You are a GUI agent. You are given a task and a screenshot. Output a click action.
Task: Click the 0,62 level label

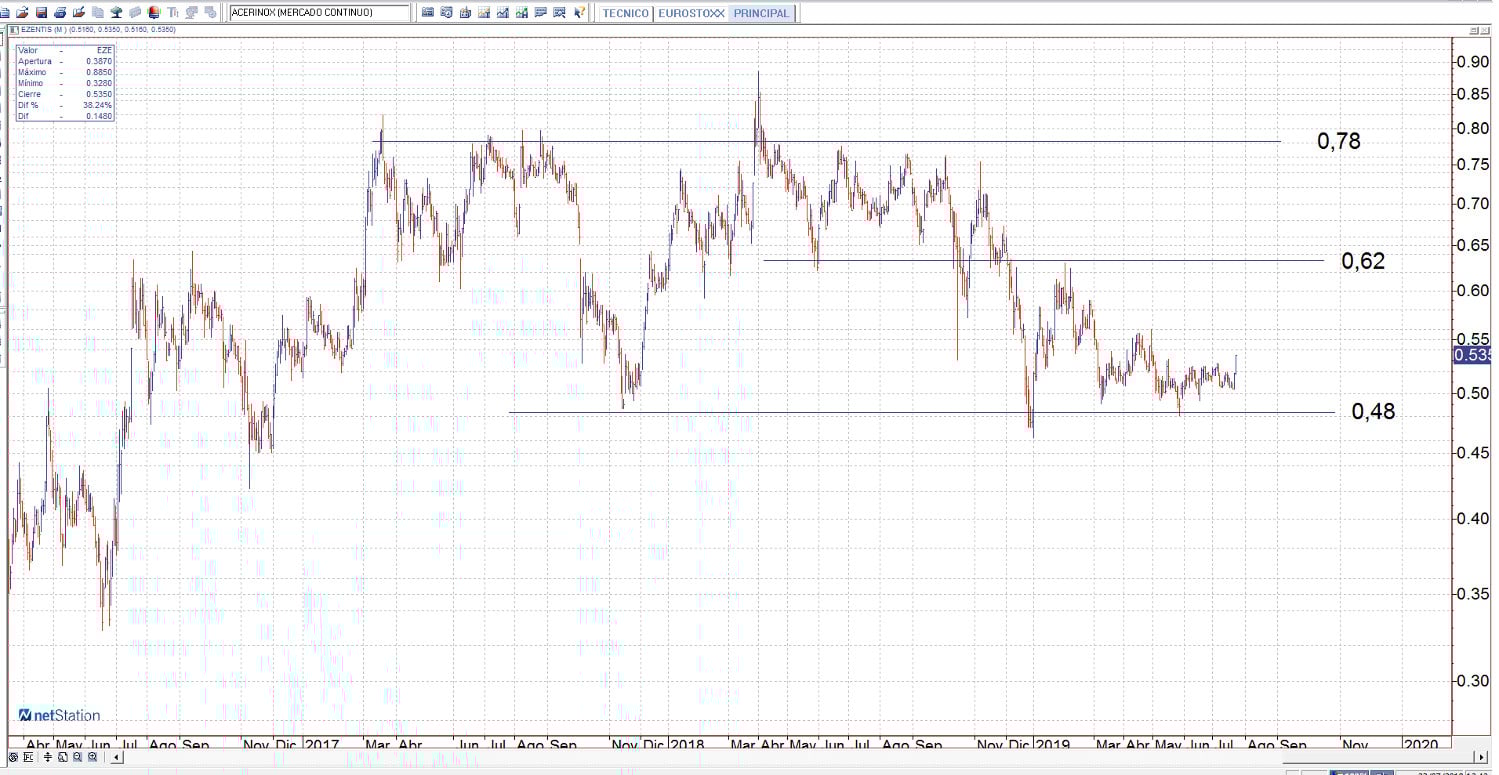(x=1363, y=261)
